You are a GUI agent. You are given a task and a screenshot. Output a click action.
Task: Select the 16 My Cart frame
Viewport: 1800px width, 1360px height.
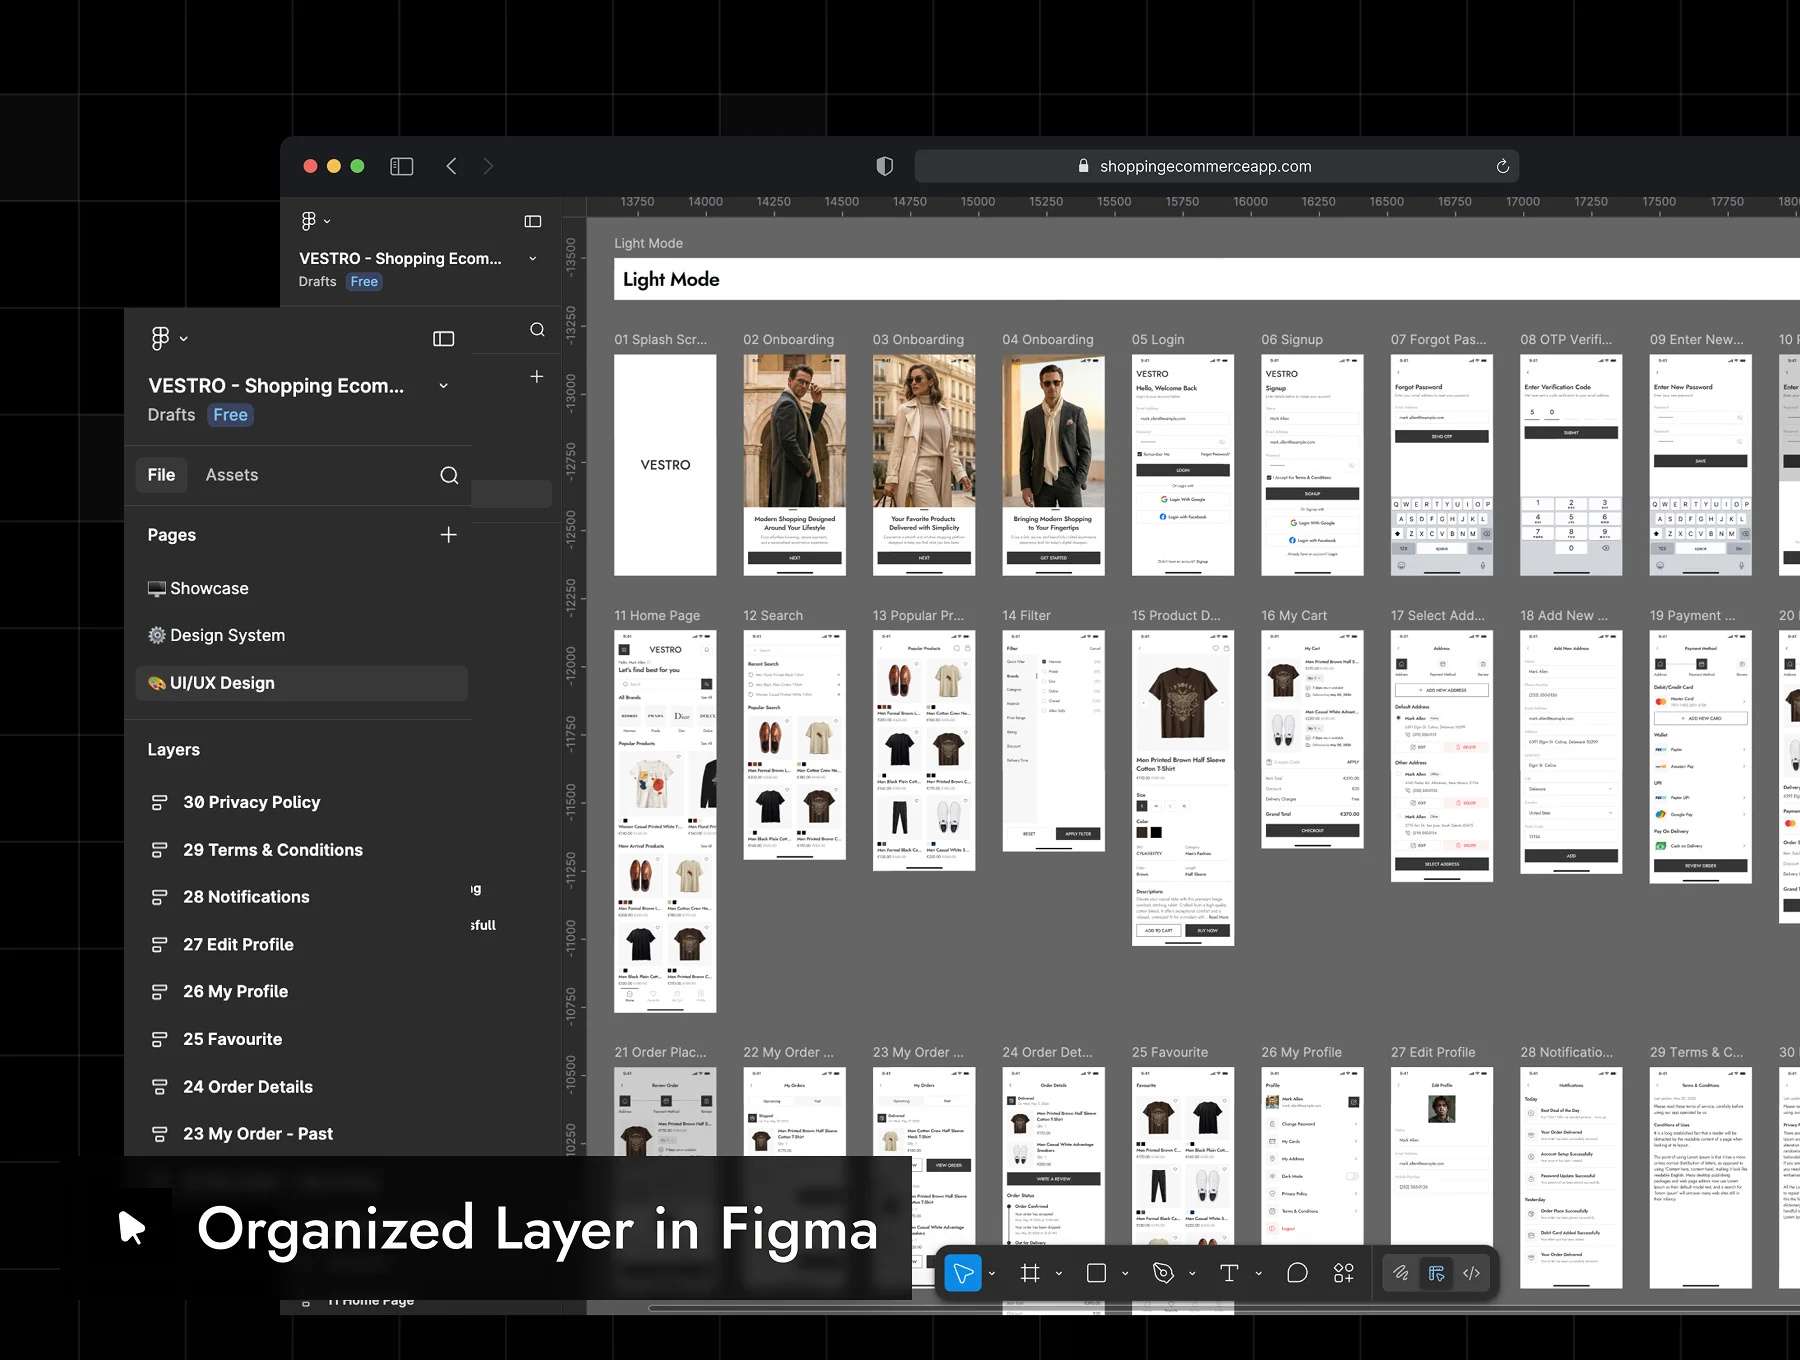click(1312, 739)
